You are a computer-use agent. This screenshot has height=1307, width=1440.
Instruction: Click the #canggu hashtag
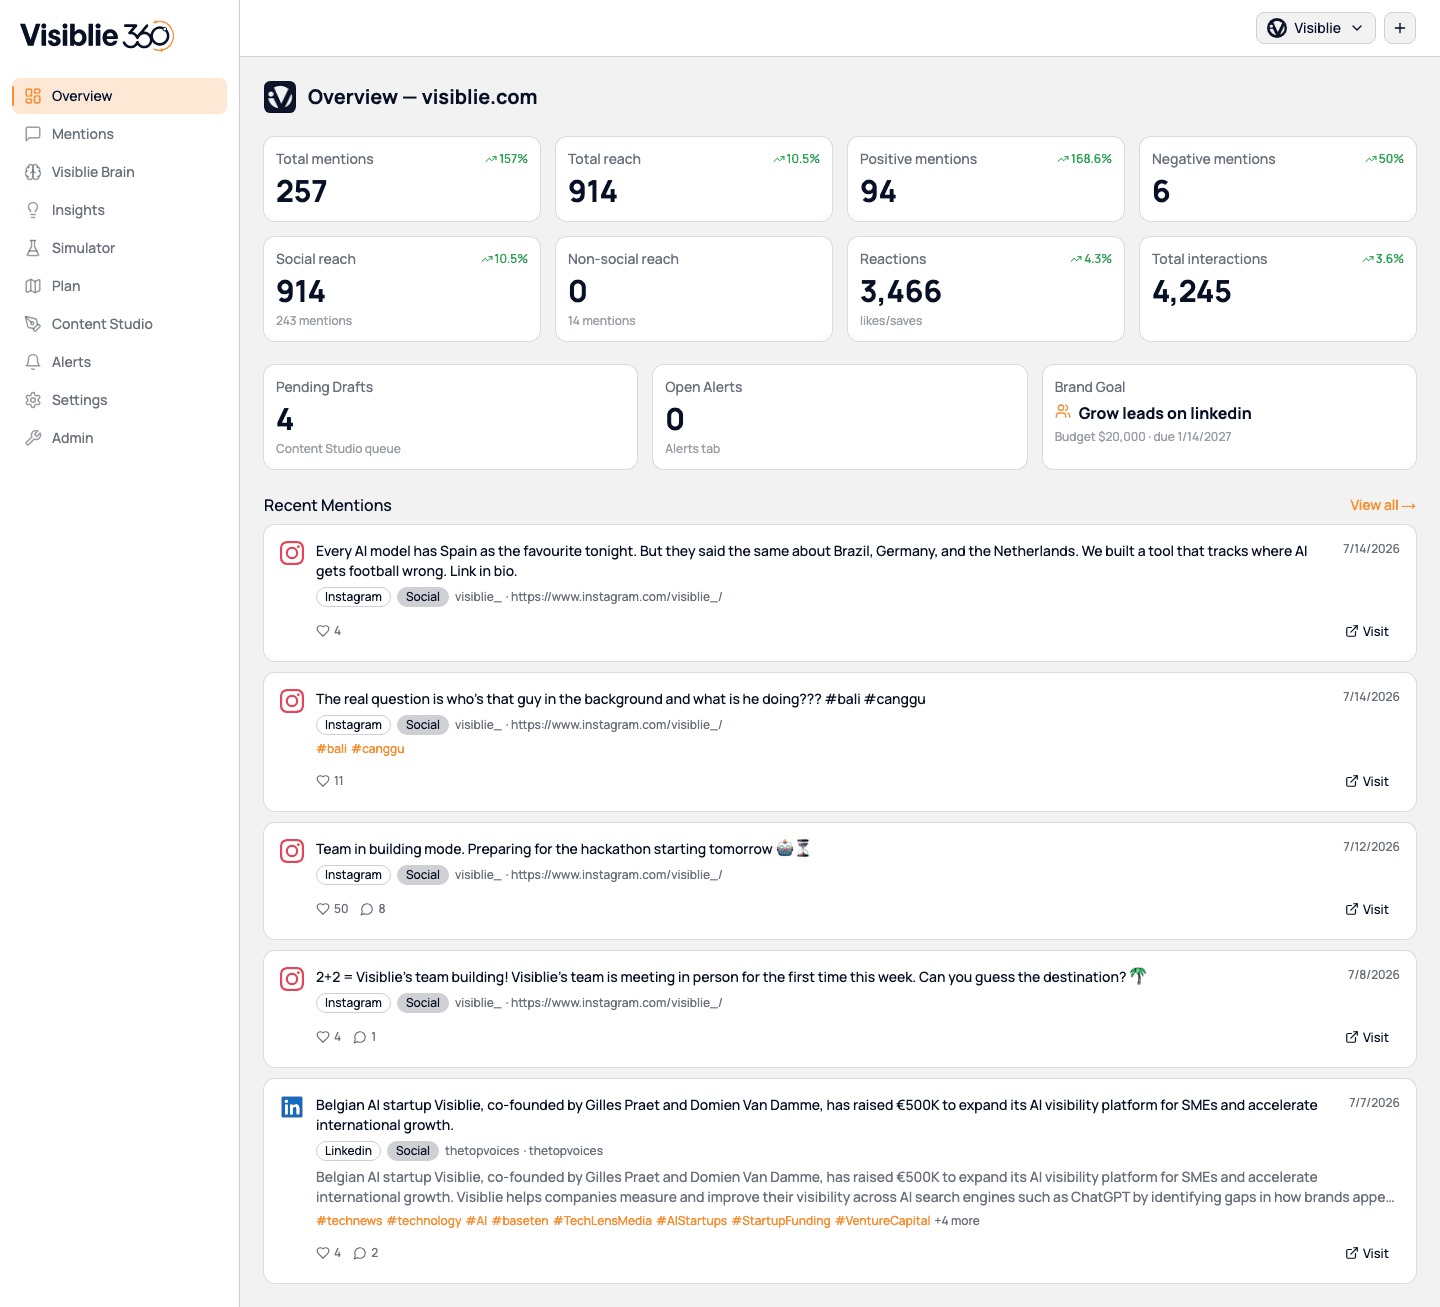pos(378,749)
